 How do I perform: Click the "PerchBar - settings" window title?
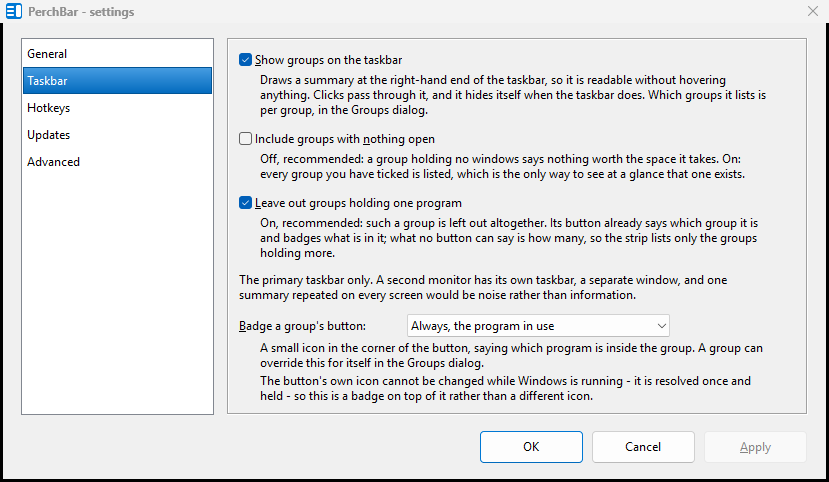pyautogui.click(x=81, y=11)
